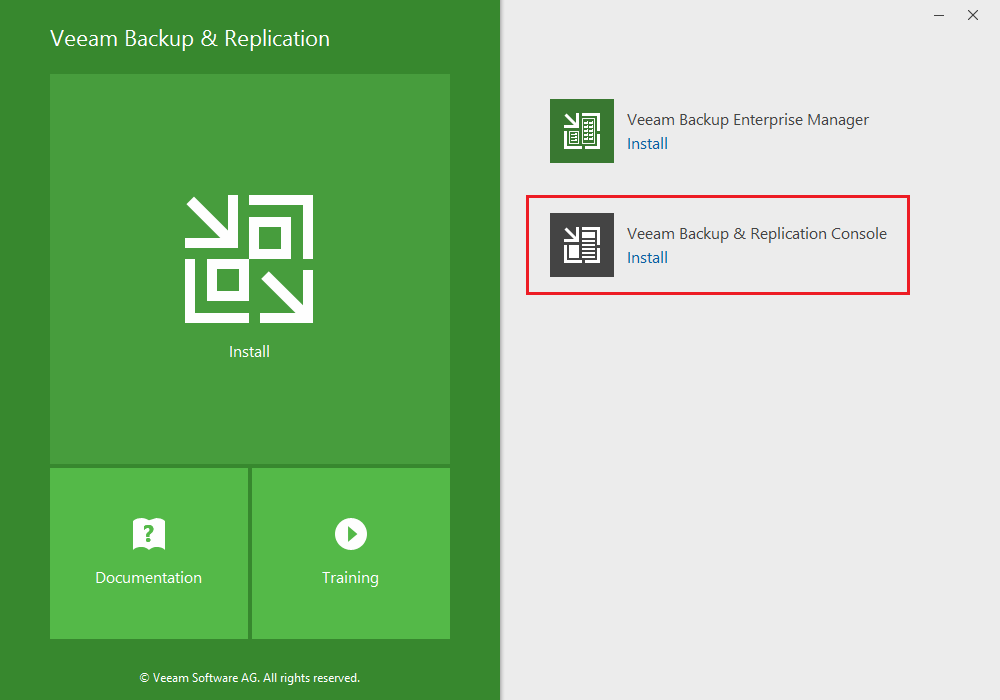Click the Veeam Backup & Replication Console icon
Screen dimensions: 1000x700
(582, 245)
